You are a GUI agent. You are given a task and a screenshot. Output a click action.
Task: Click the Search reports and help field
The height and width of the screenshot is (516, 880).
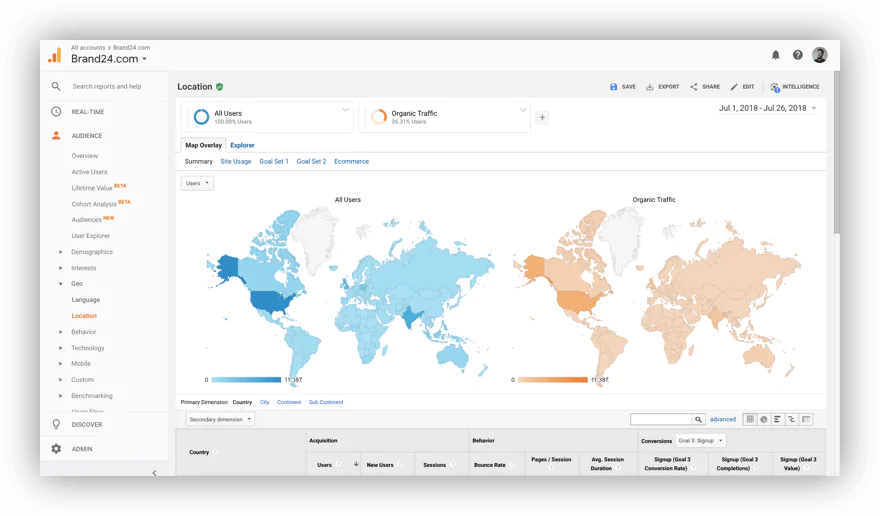click(x=107, y=86)
